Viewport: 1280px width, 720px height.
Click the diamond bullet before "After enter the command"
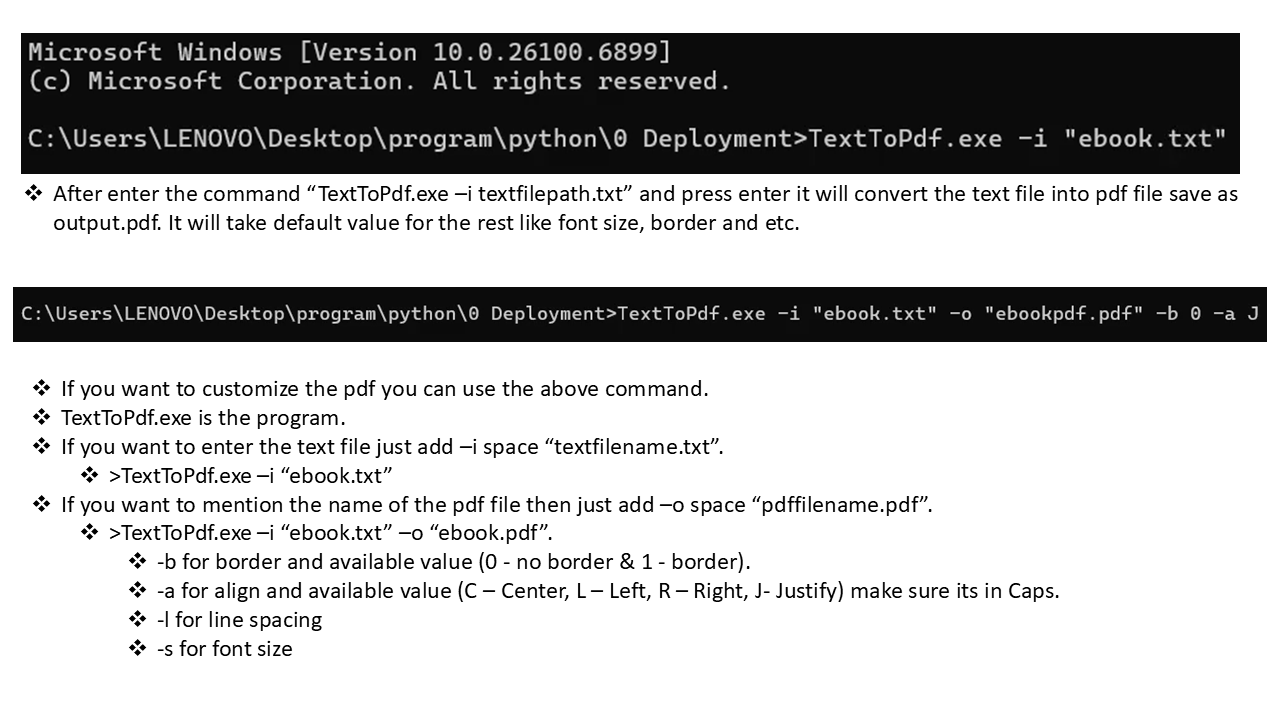click(34, 193)
